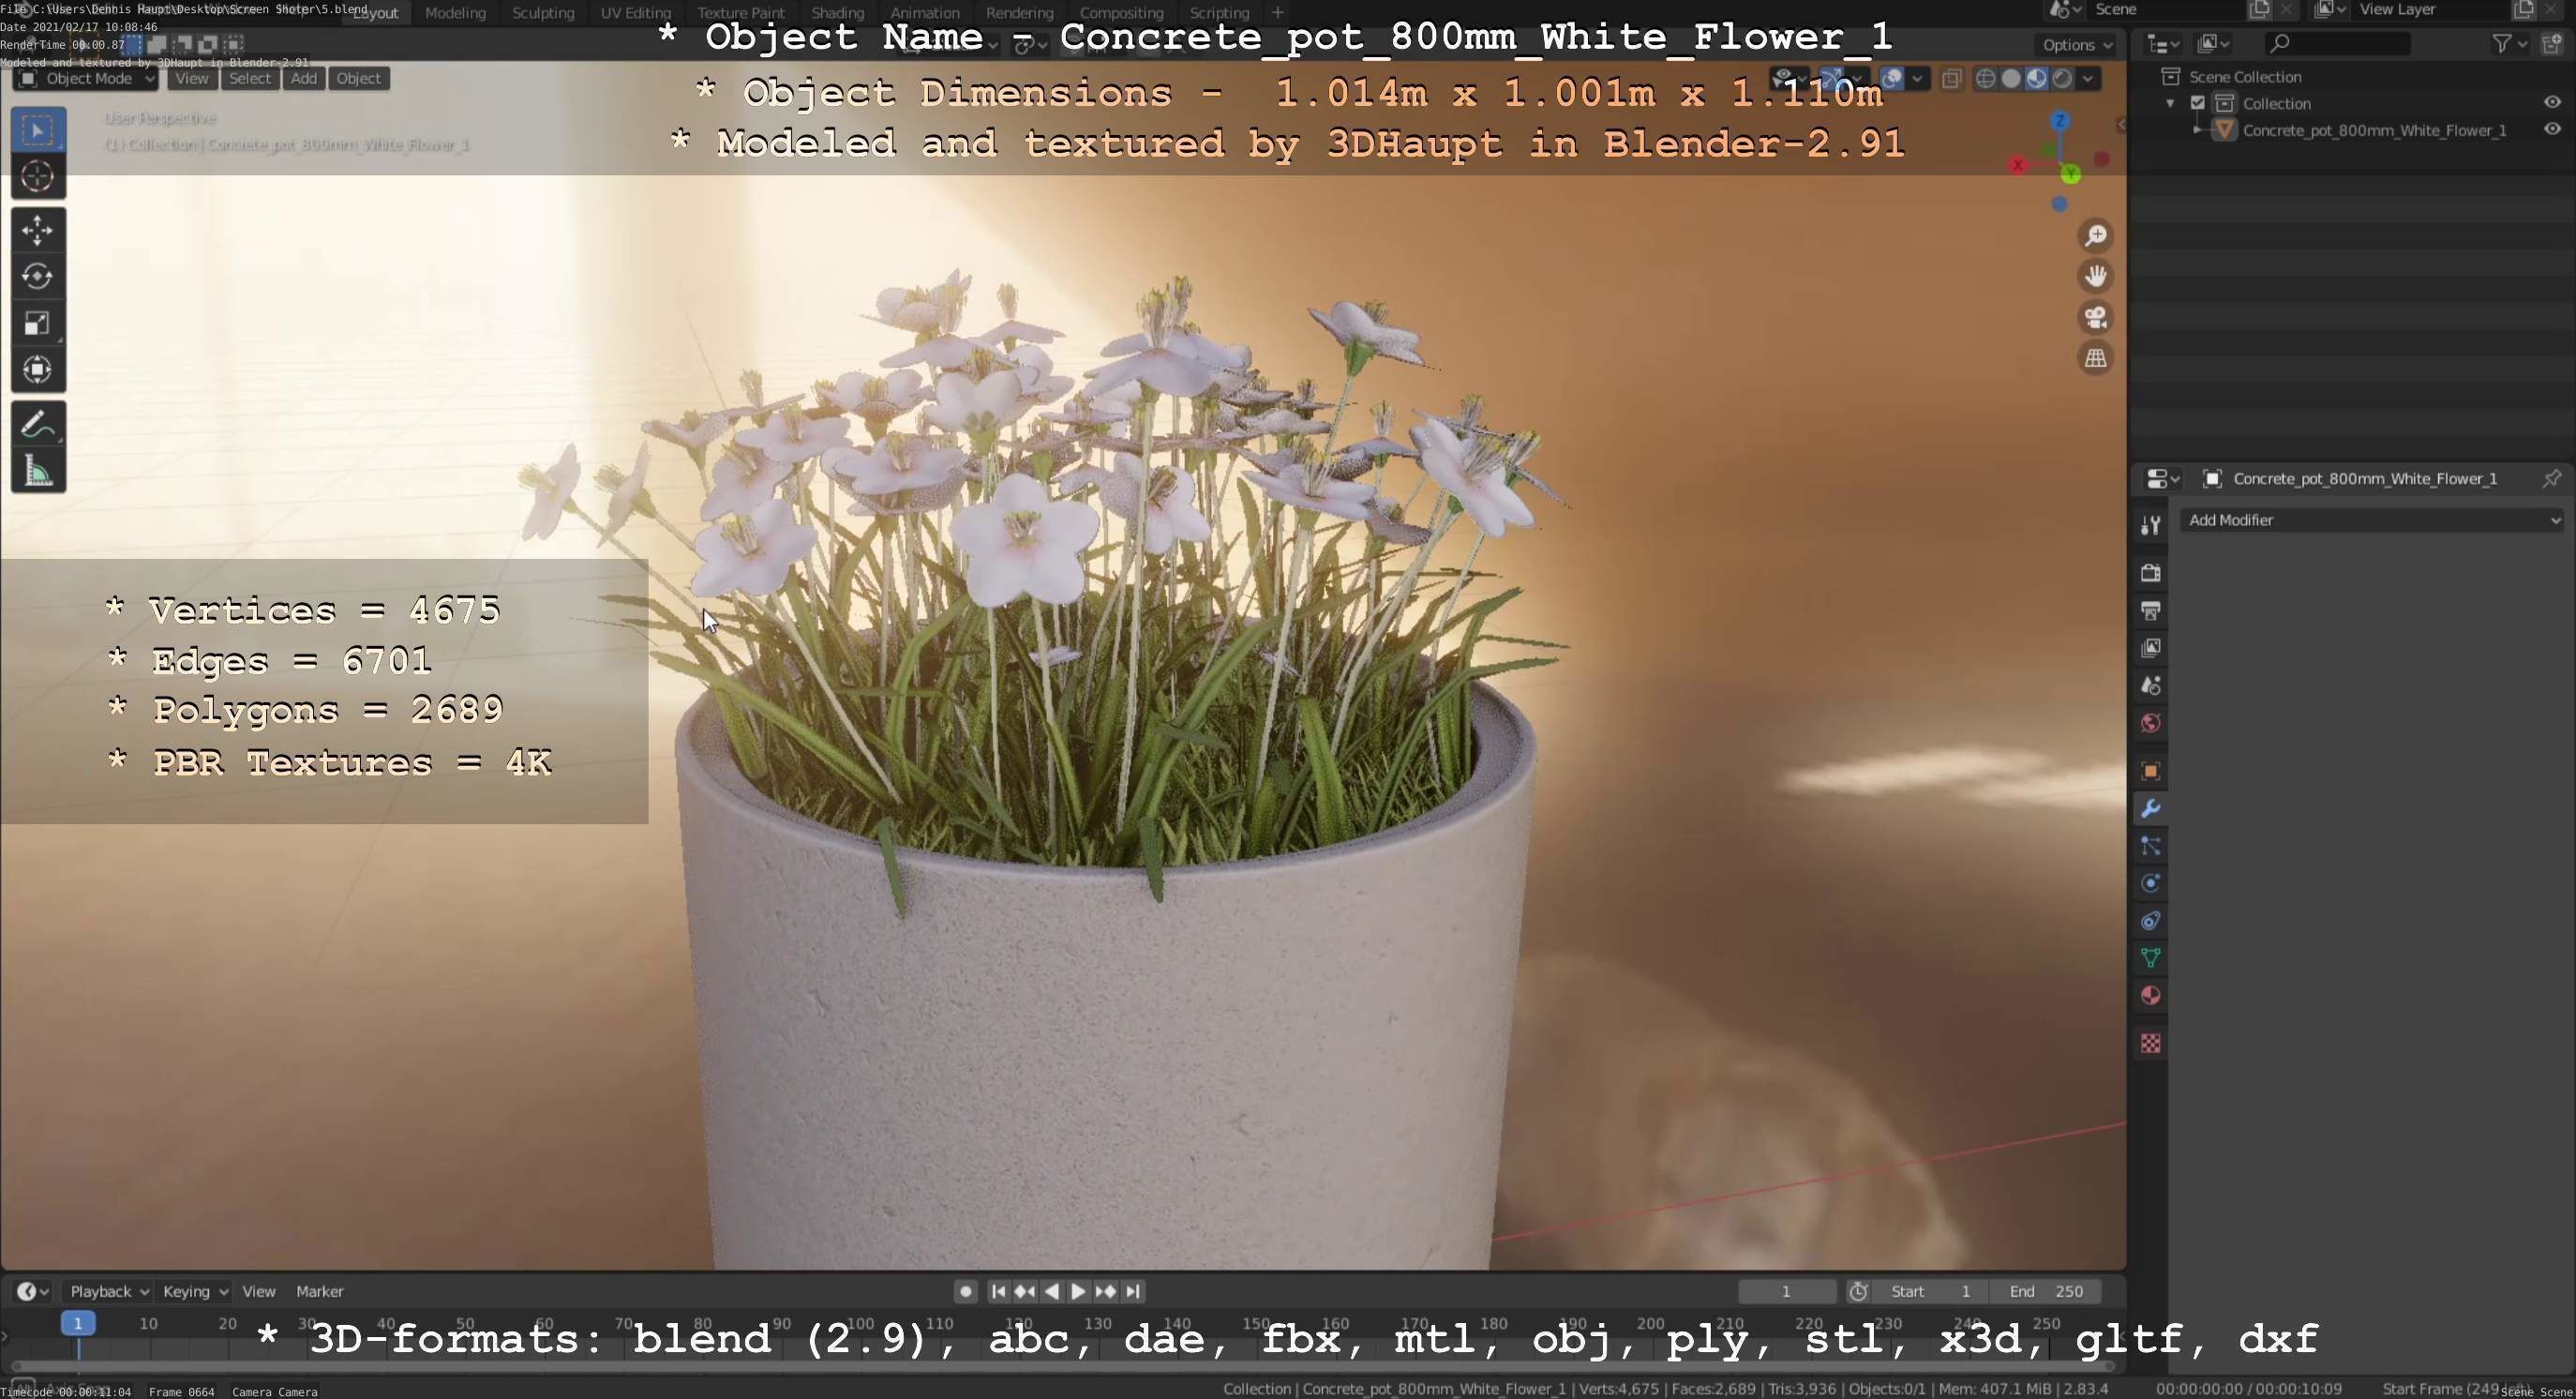
Task: Toggle pin icon in properties editor header
Action: (x=2552, y=478)
